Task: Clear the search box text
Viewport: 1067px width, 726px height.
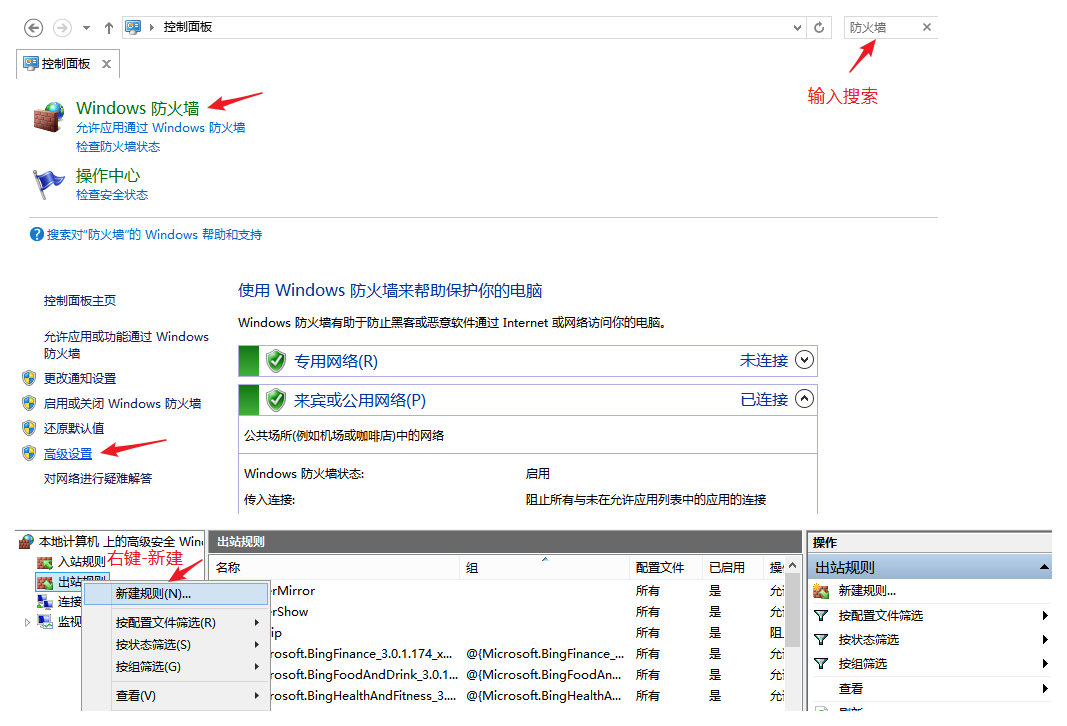Action: [x=927, y=27]
